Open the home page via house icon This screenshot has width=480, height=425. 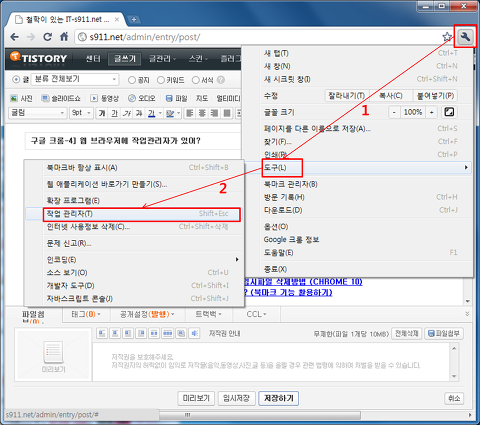(64, 36)
